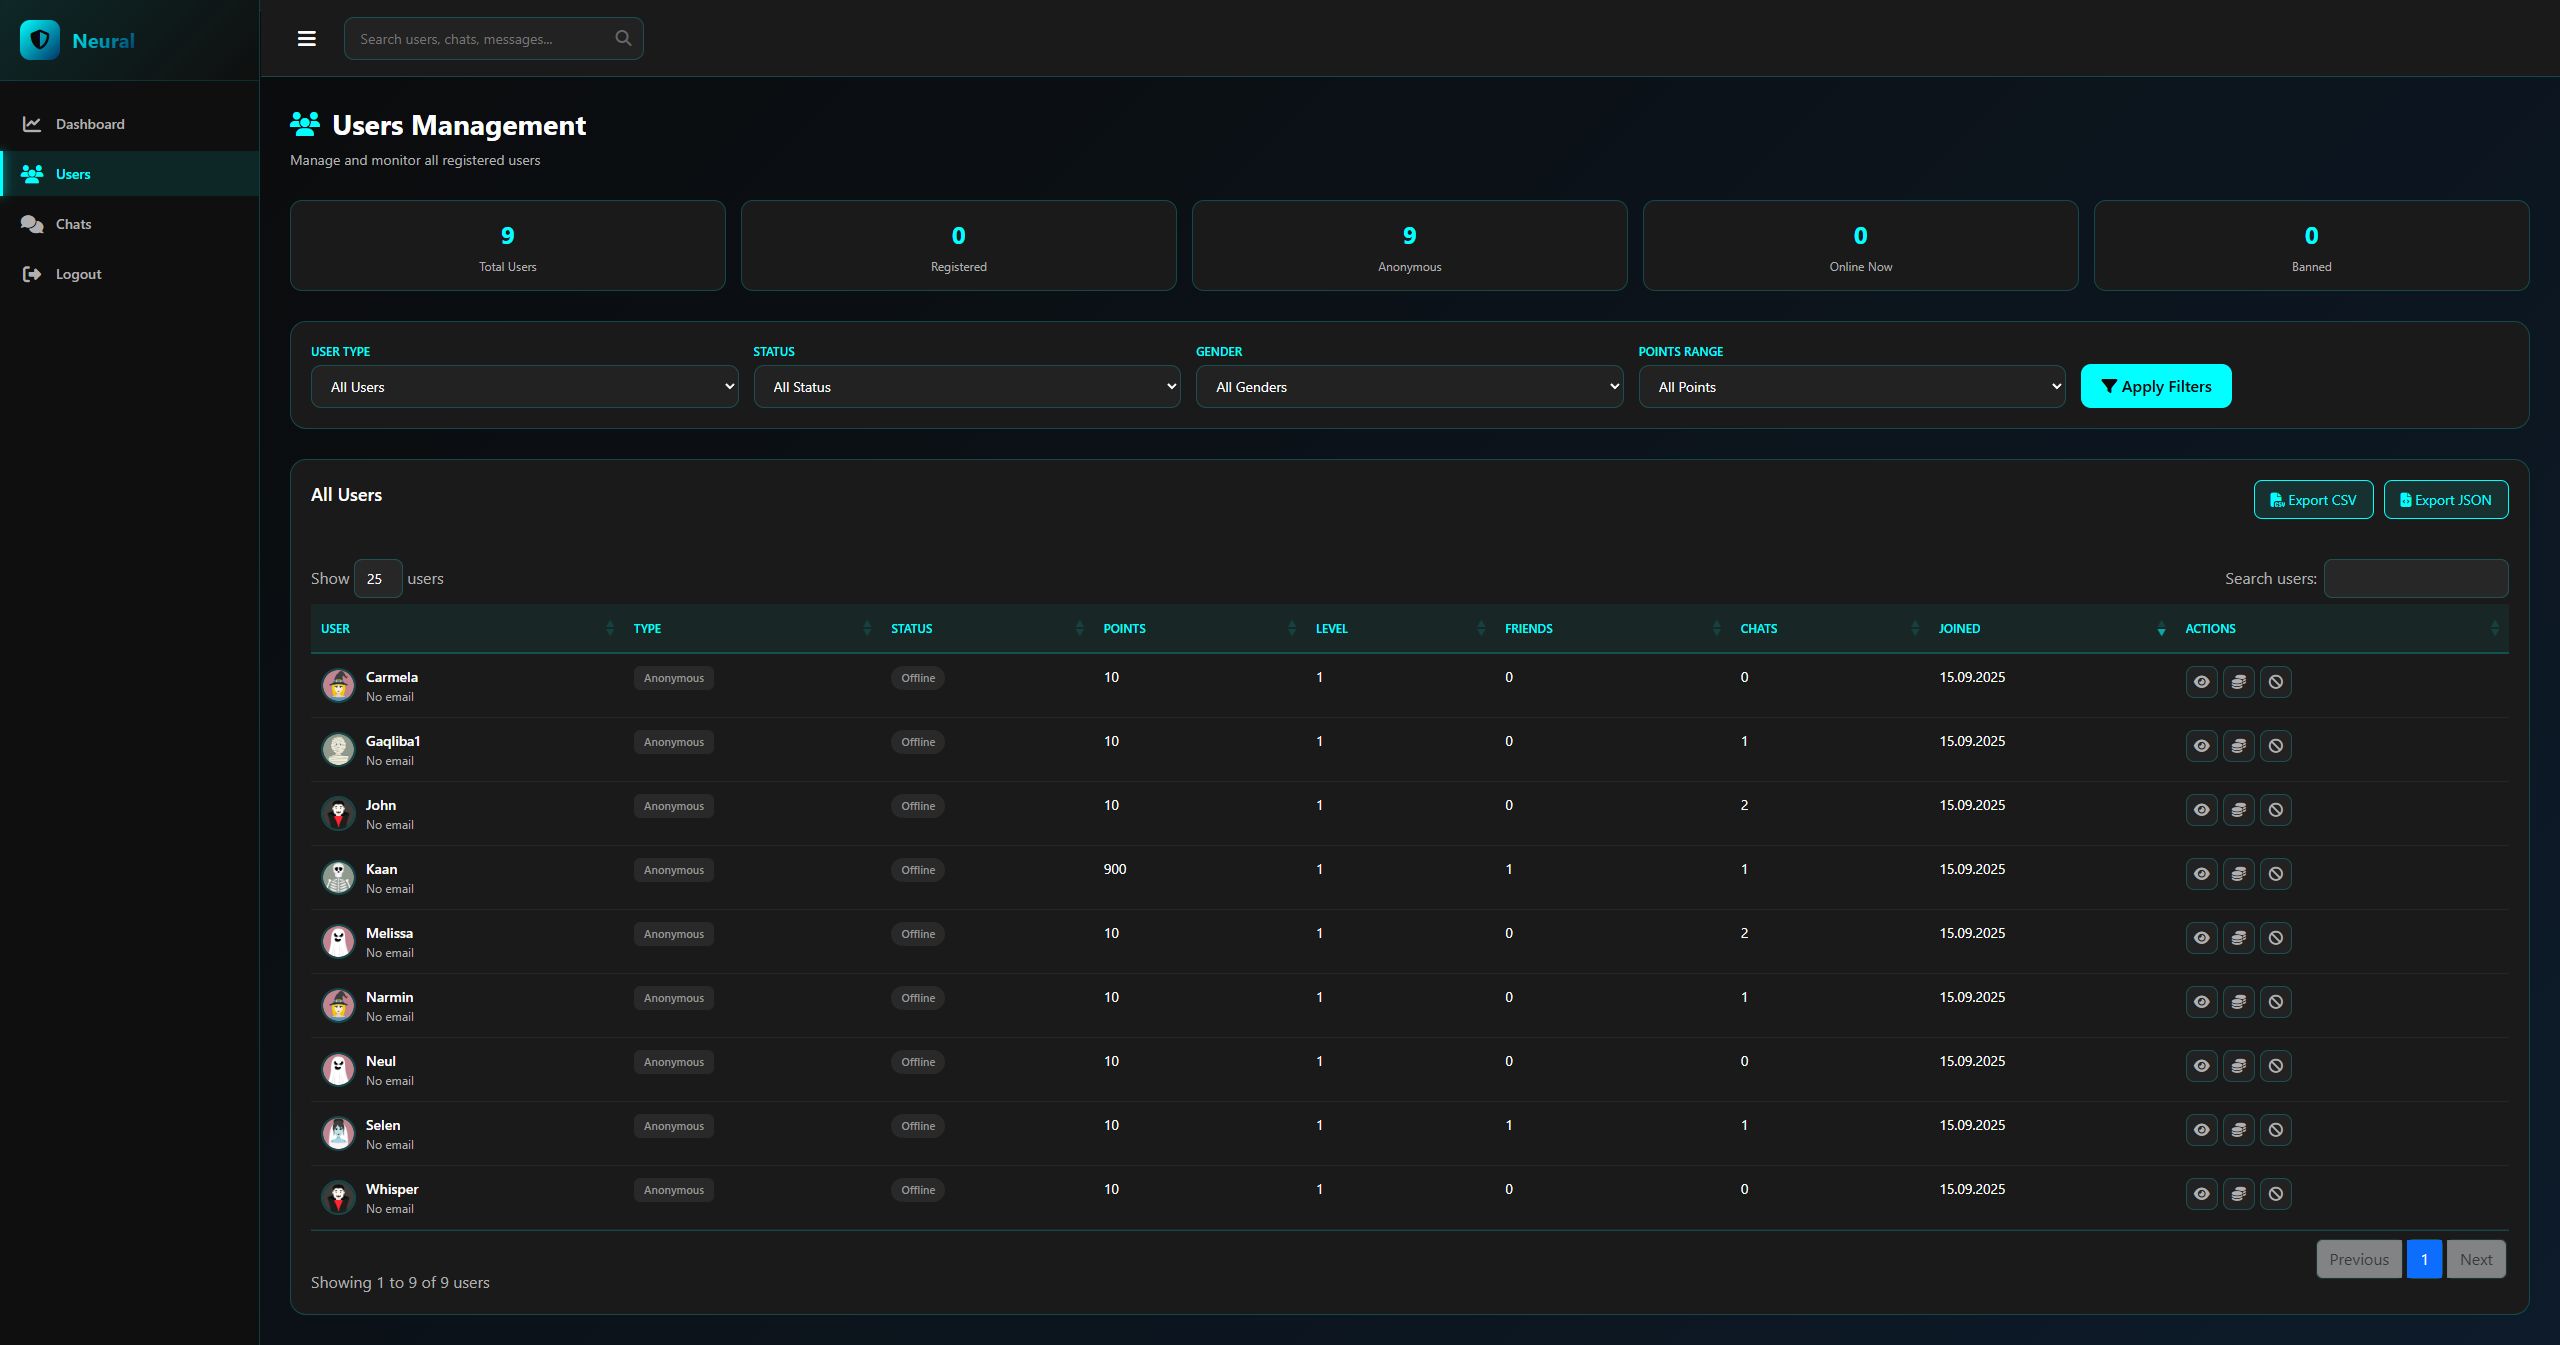Click the eye icon in Selen's row
Viewport: 2560px width, 1345px height.
2201,1130
